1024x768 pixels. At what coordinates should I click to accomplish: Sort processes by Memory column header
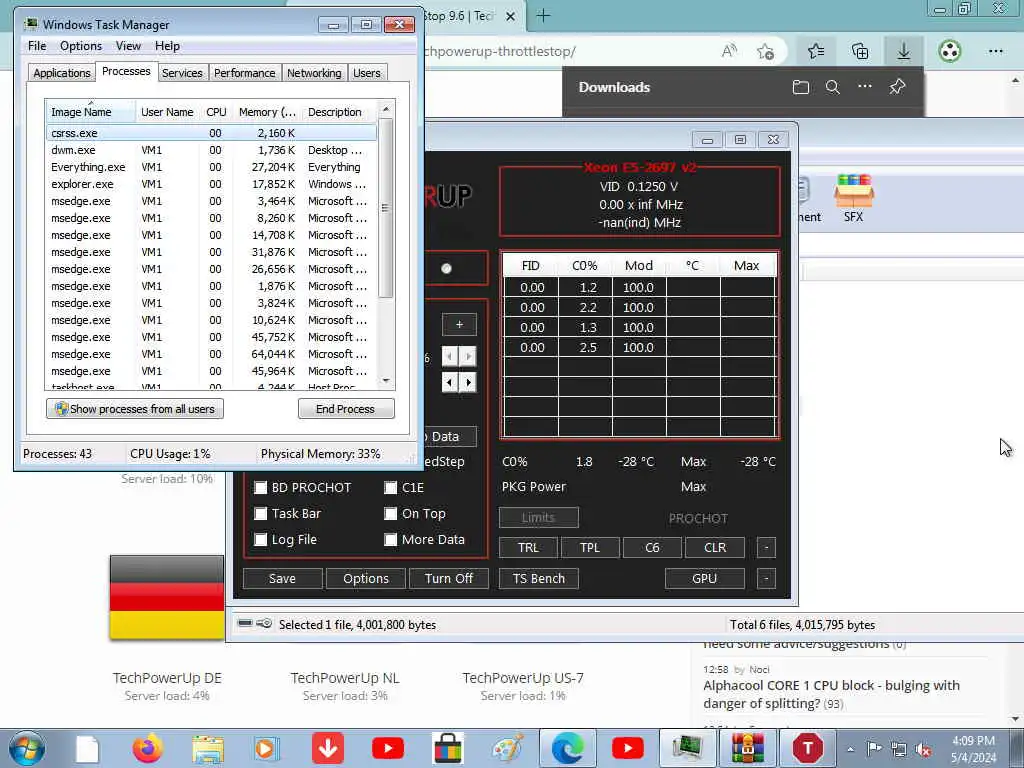pyautogui.click(x=267, y=112)
